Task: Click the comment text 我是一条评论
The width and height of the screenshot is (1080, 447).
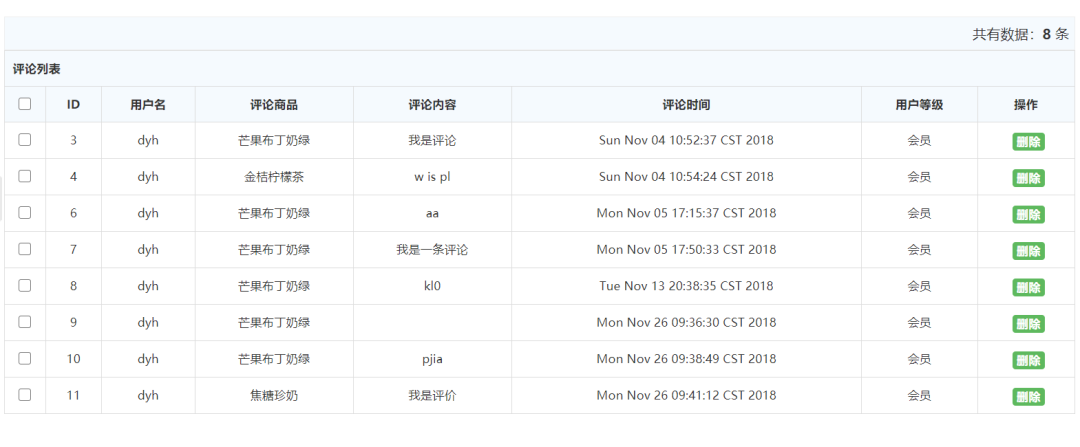Action: tap(433, 249)
